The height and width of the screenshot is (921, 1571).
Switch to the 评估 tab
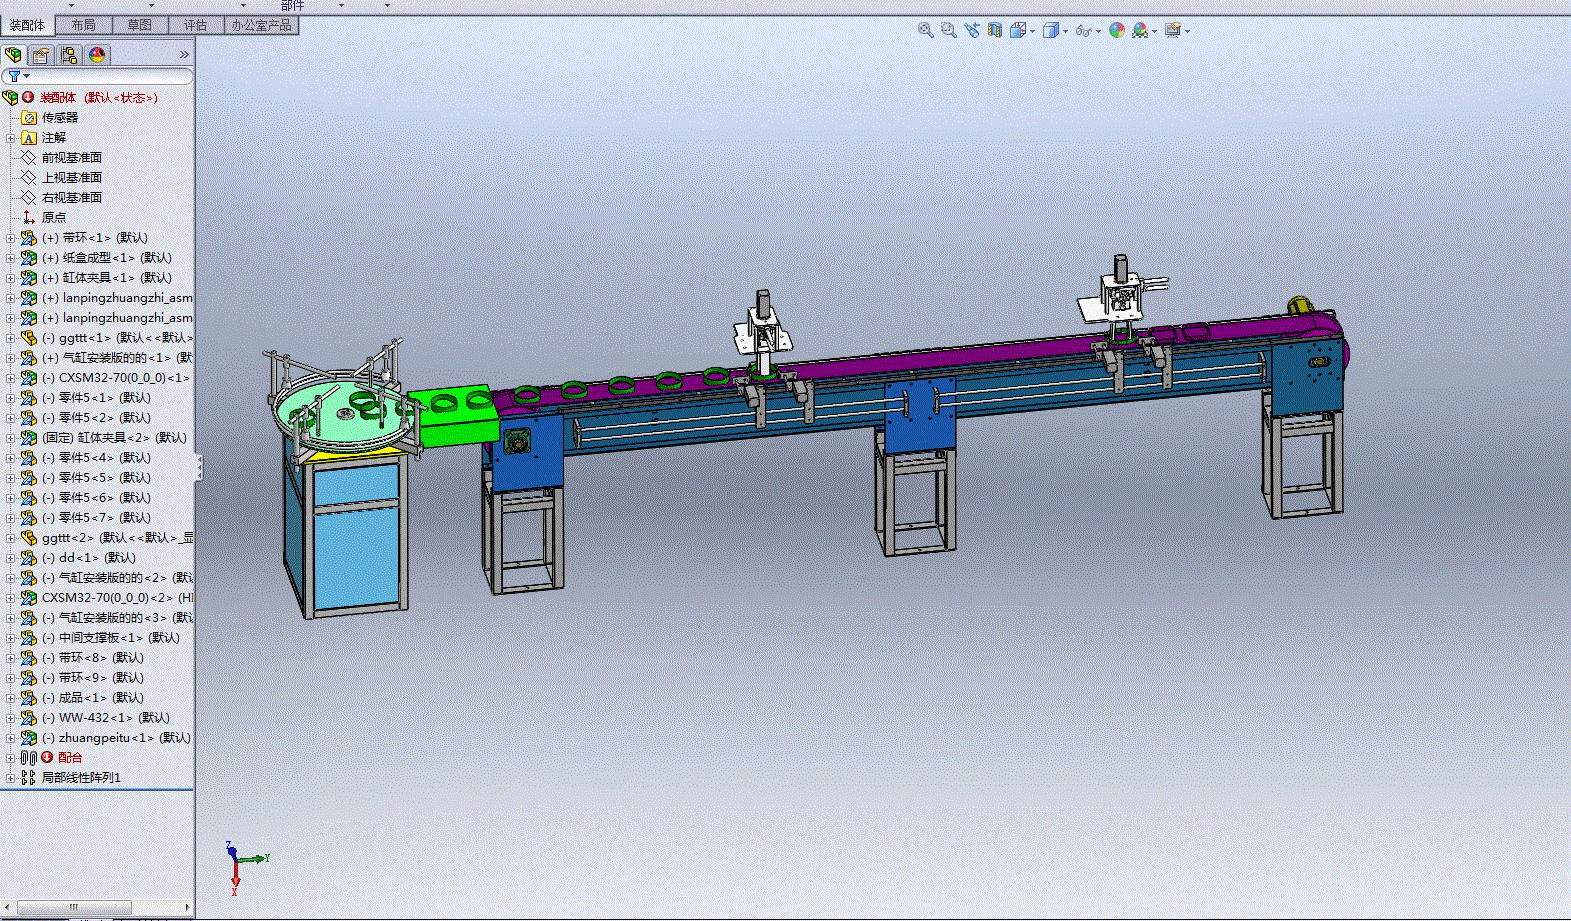click(x=196, y=25)
